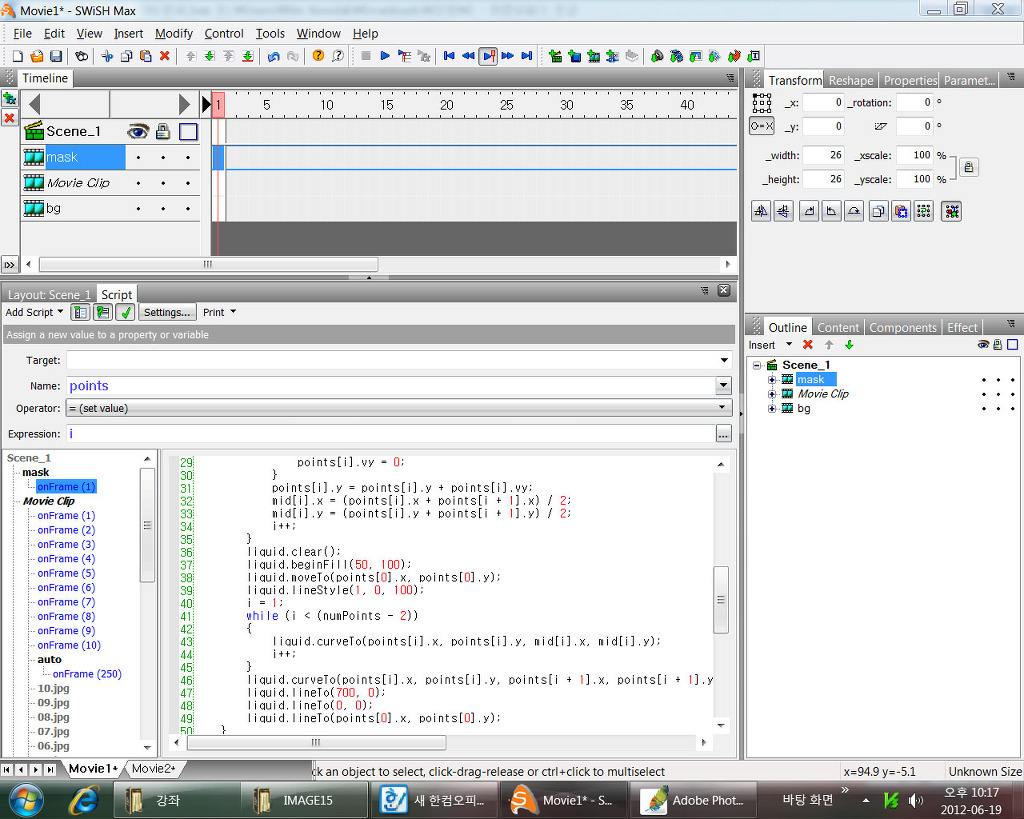Delete the timeline row with the red X
Image resolution: width=1024 pixels, height=819 pixels.
click(x=9, y=118)
